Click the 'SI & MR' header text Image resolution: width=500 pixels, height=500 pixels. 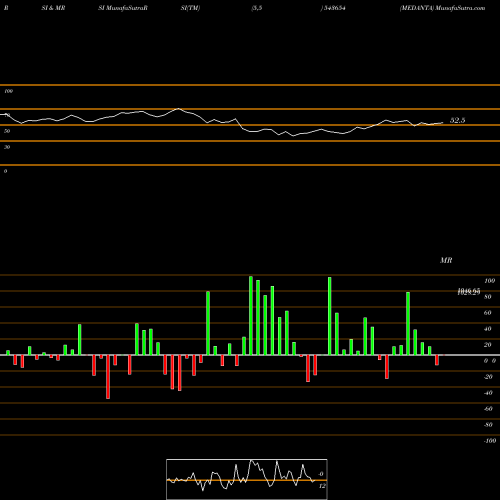pos(53,8)
